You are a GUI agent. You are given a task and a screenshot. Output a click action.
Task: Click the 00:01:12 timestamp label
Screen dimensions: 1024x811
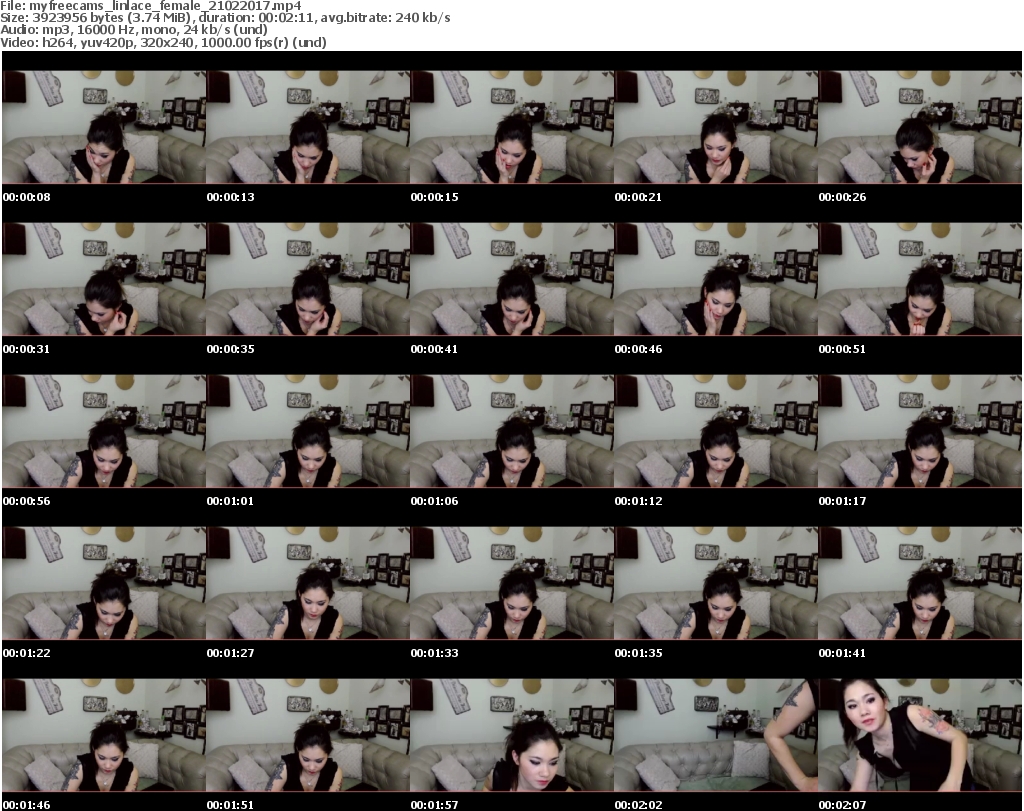pyautogui.click(x=639, y=501)
